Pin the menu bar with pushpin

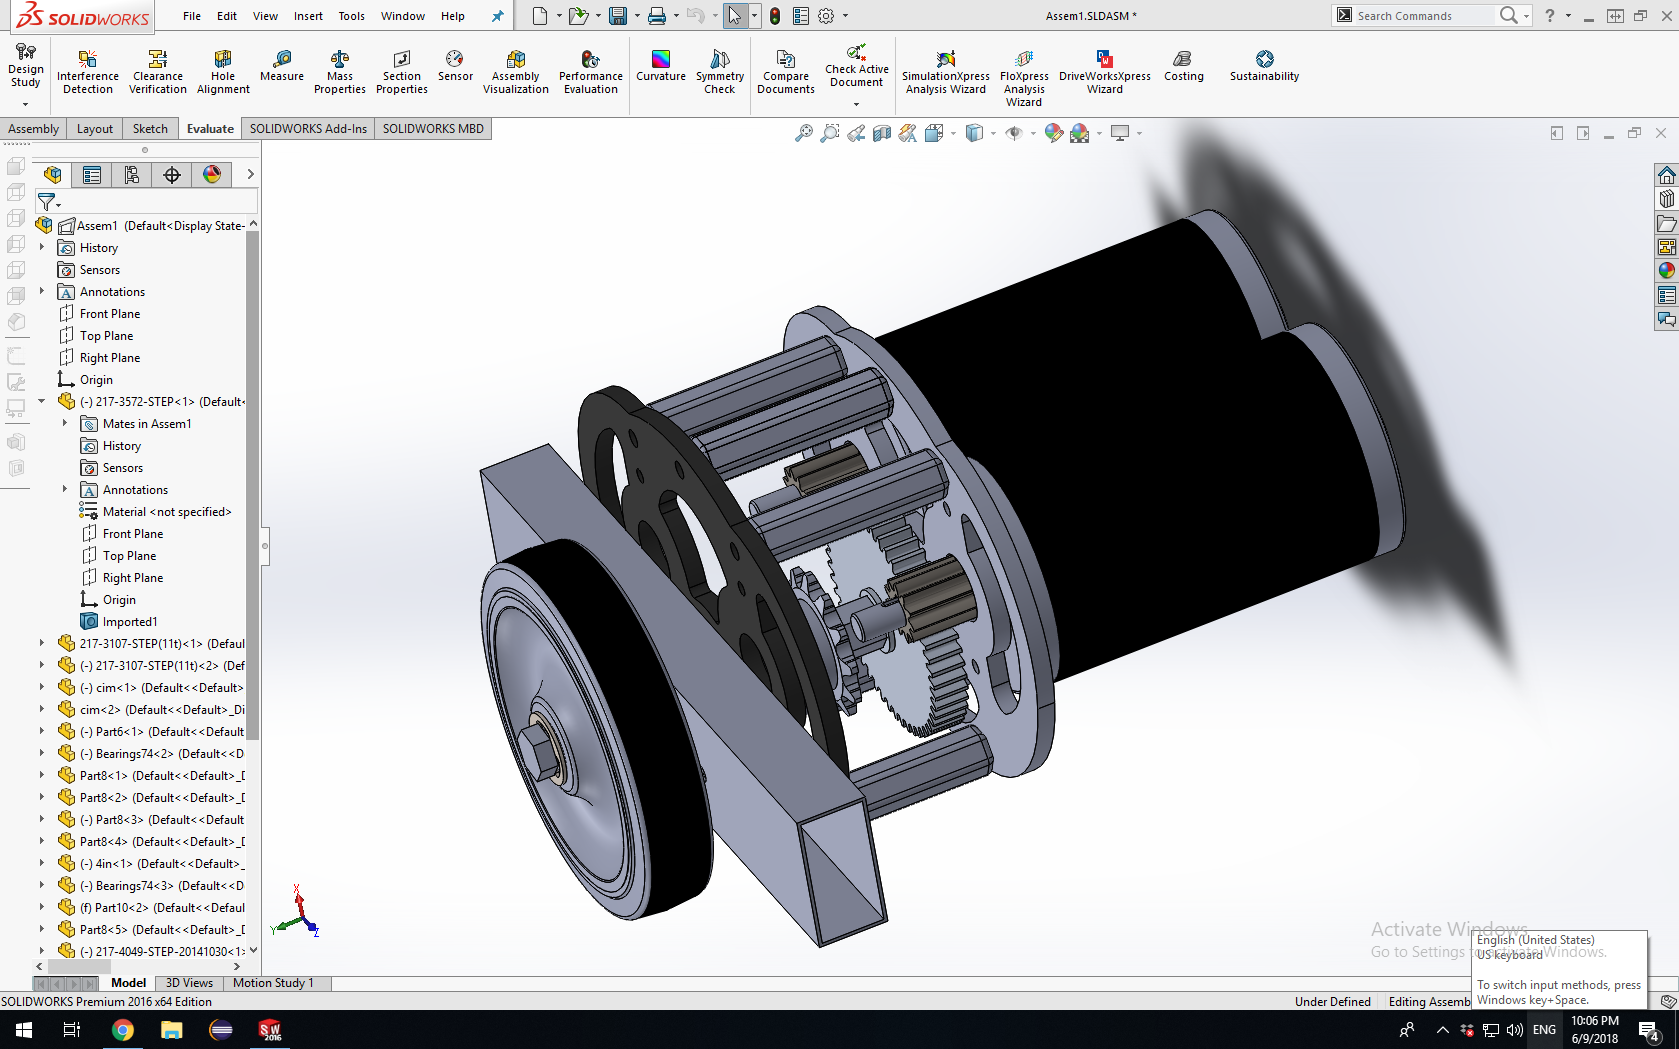[497, 16]
